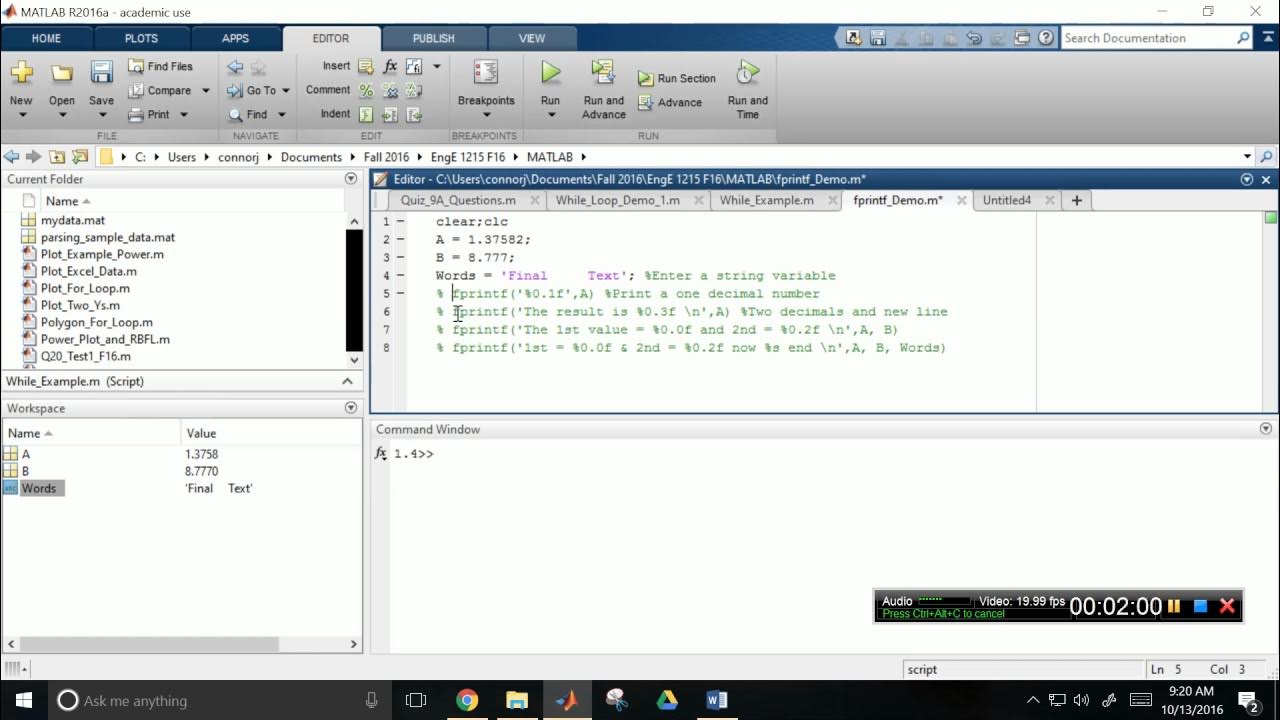Select mydata.mat in Current Folder
Screen dimensions: 1280x720
click(x=73, y=220)
